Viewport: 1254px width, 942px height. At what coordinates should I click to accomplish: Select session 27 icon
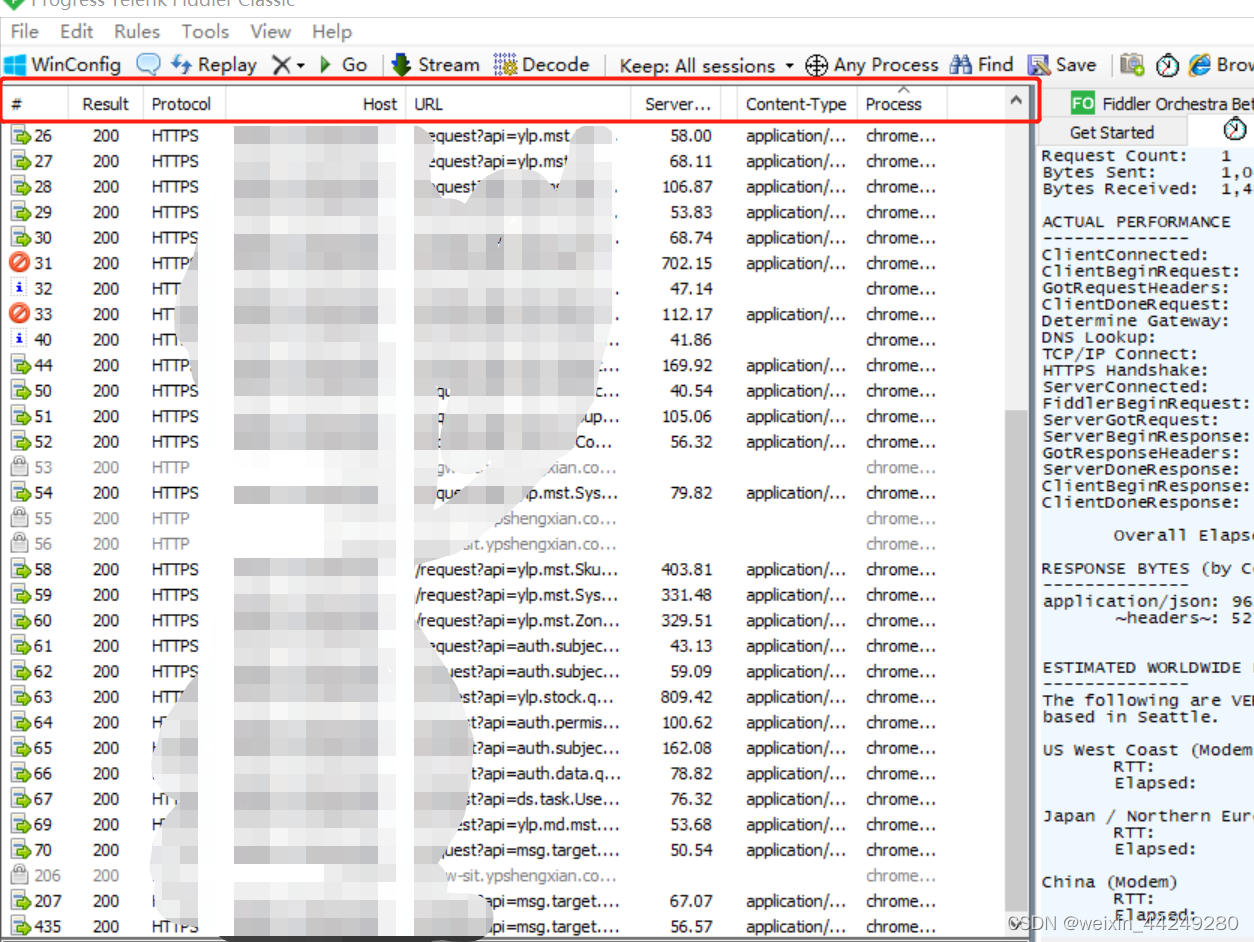(20, 161)
